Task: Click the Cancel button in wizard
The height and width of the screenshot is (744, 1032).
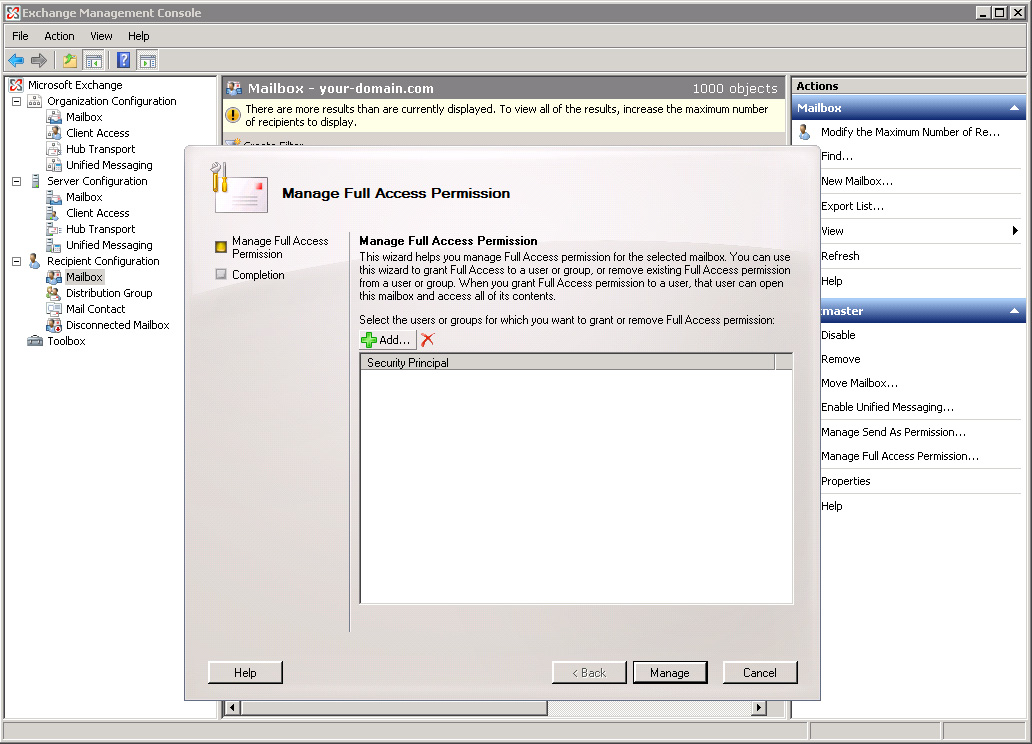Action: [x=760, y=672]
